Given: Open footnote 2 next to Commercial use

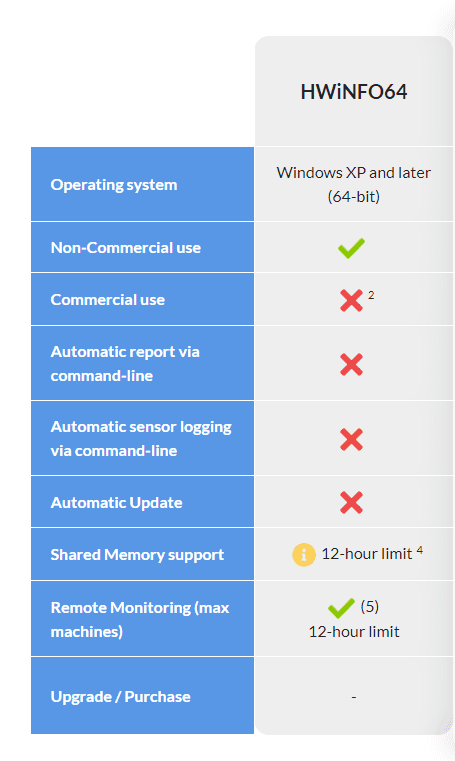Looking at the screenshot, I should pyautogui.click(x=371, y=295).
